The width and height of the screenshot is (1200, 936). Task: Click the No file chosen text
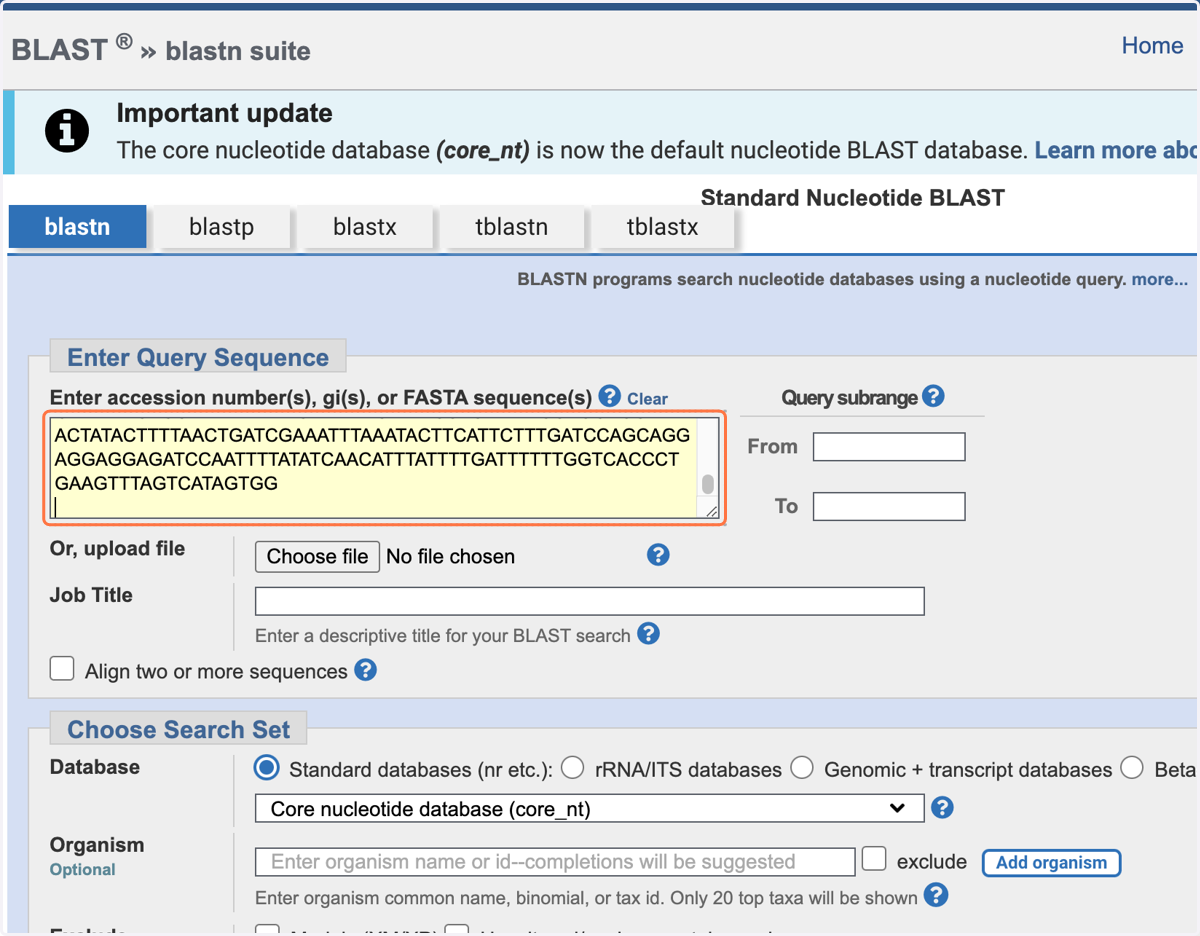[450, 556]
